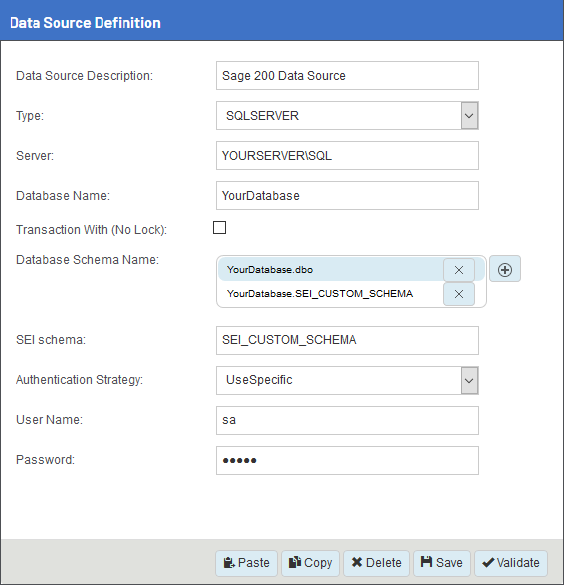Click the Validate checkmark button
This screenshot has height=585, width=564.
pos(511,563)
